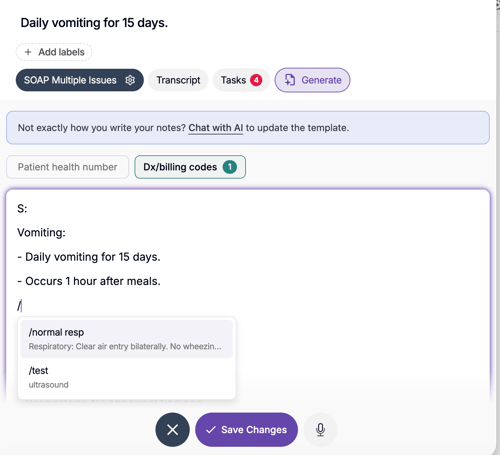
Task: Focus the Patient health number field
Action: coord(67,167)
